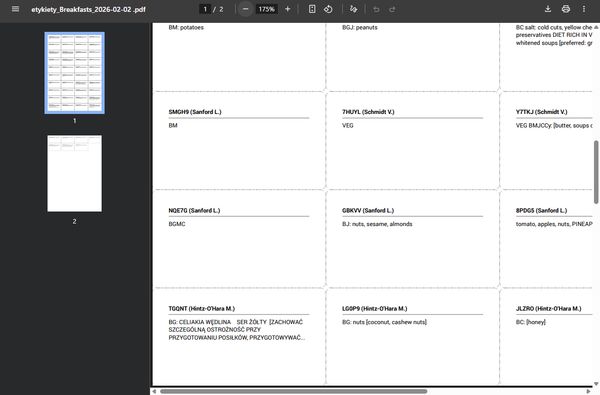
Task: Click the VEG text under 7HUYL
Action: [x=348, y=126]
